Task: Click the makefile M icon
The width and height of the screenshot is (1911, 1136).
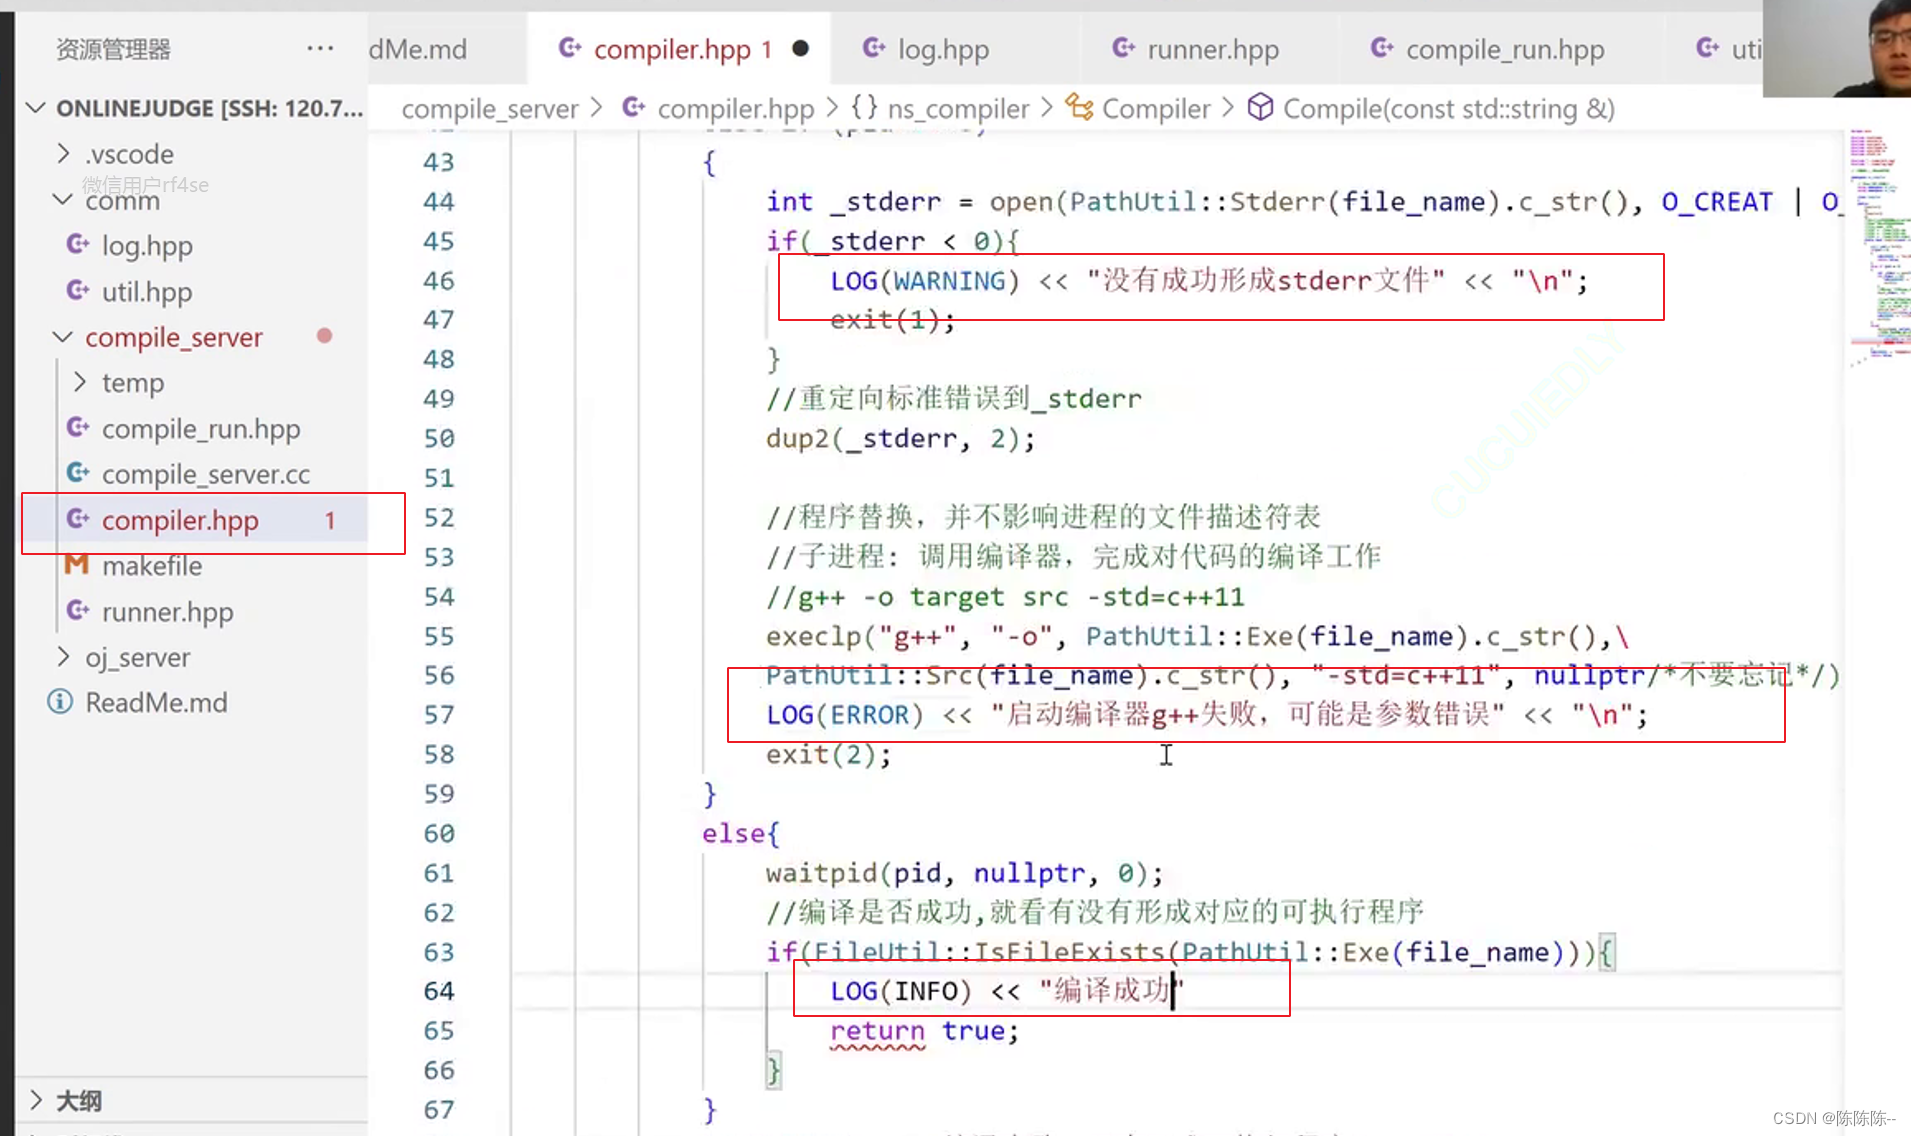Action: tap(77, 564)
